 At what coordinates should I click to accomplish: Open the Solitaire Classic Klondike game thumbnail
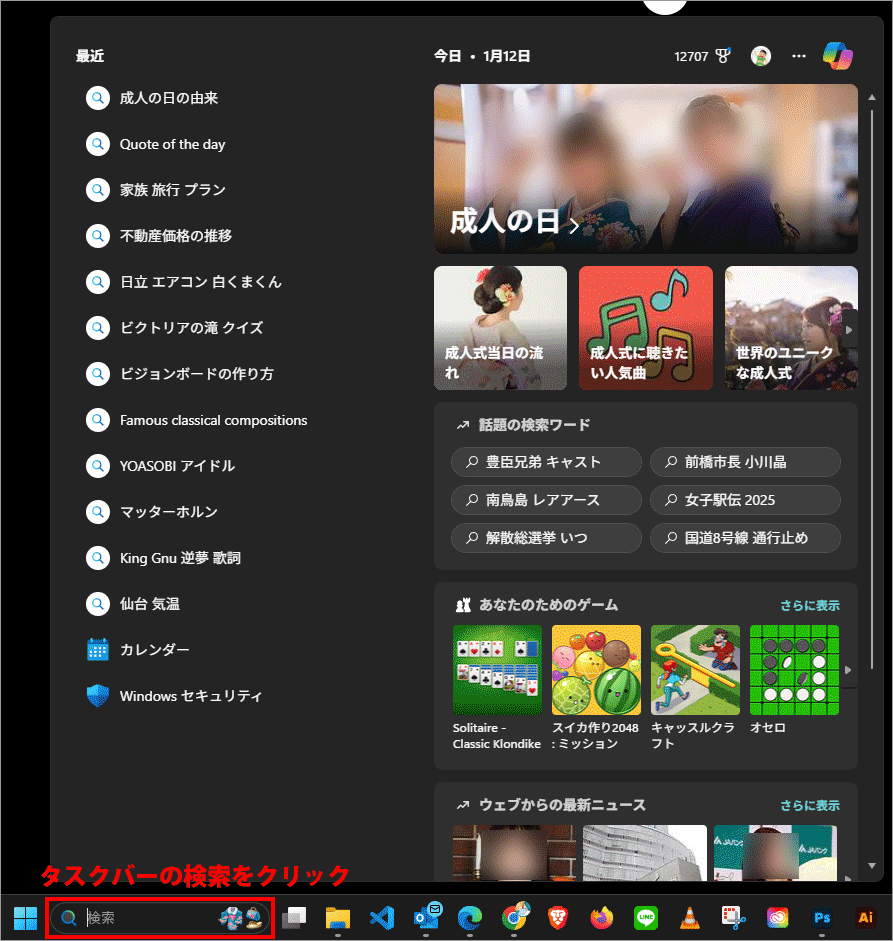click(497, 669)
